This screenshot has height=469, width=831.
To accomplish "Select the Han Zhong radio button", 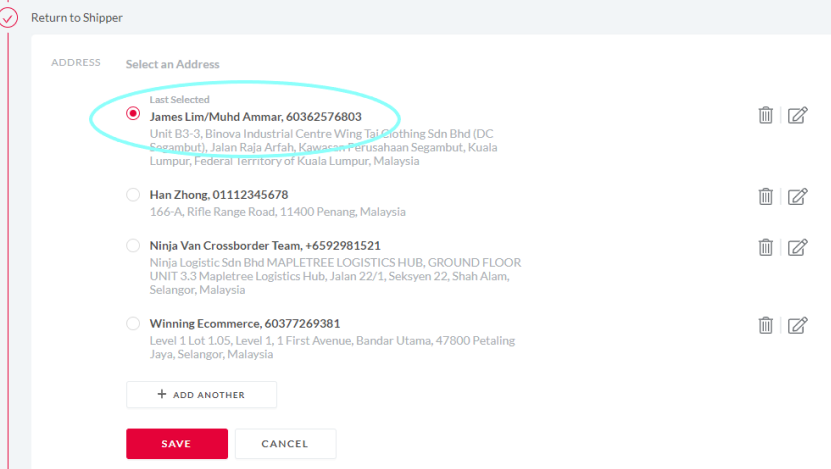I will click(x=133, y=194).
